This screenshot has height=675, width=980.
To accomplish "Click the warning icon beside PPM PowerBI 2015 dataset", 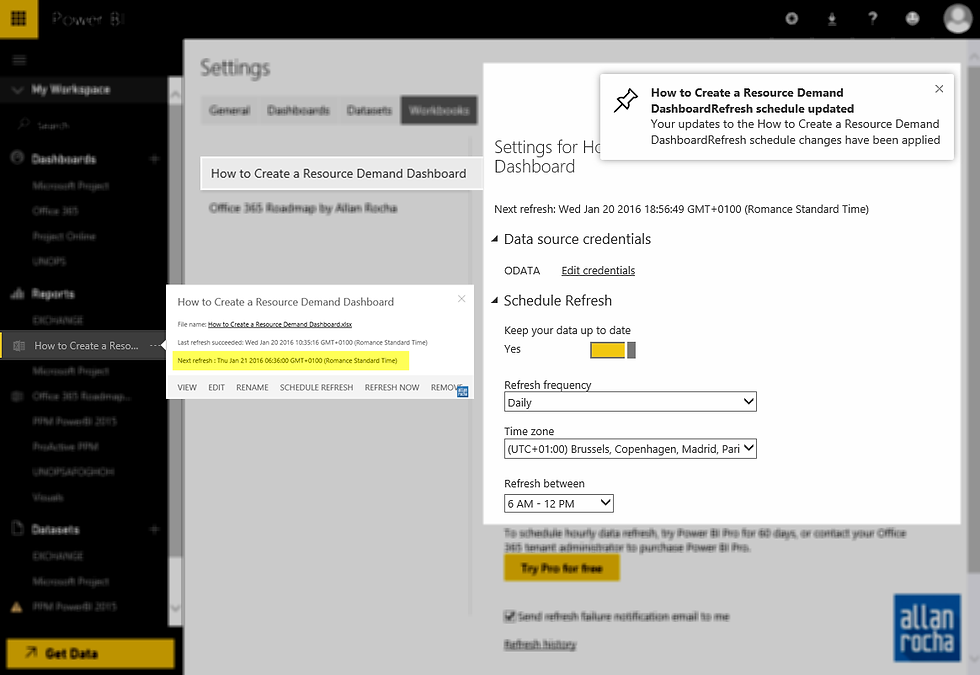I will click(x=17, y=607).
